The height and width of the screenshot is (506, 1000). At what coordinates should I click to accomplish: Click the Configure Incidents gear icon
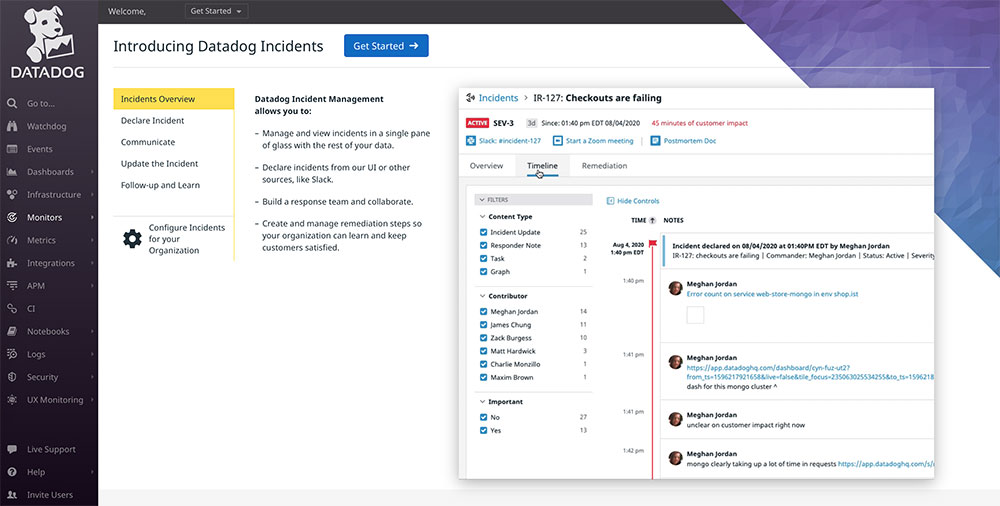click(x=132, y=239)
